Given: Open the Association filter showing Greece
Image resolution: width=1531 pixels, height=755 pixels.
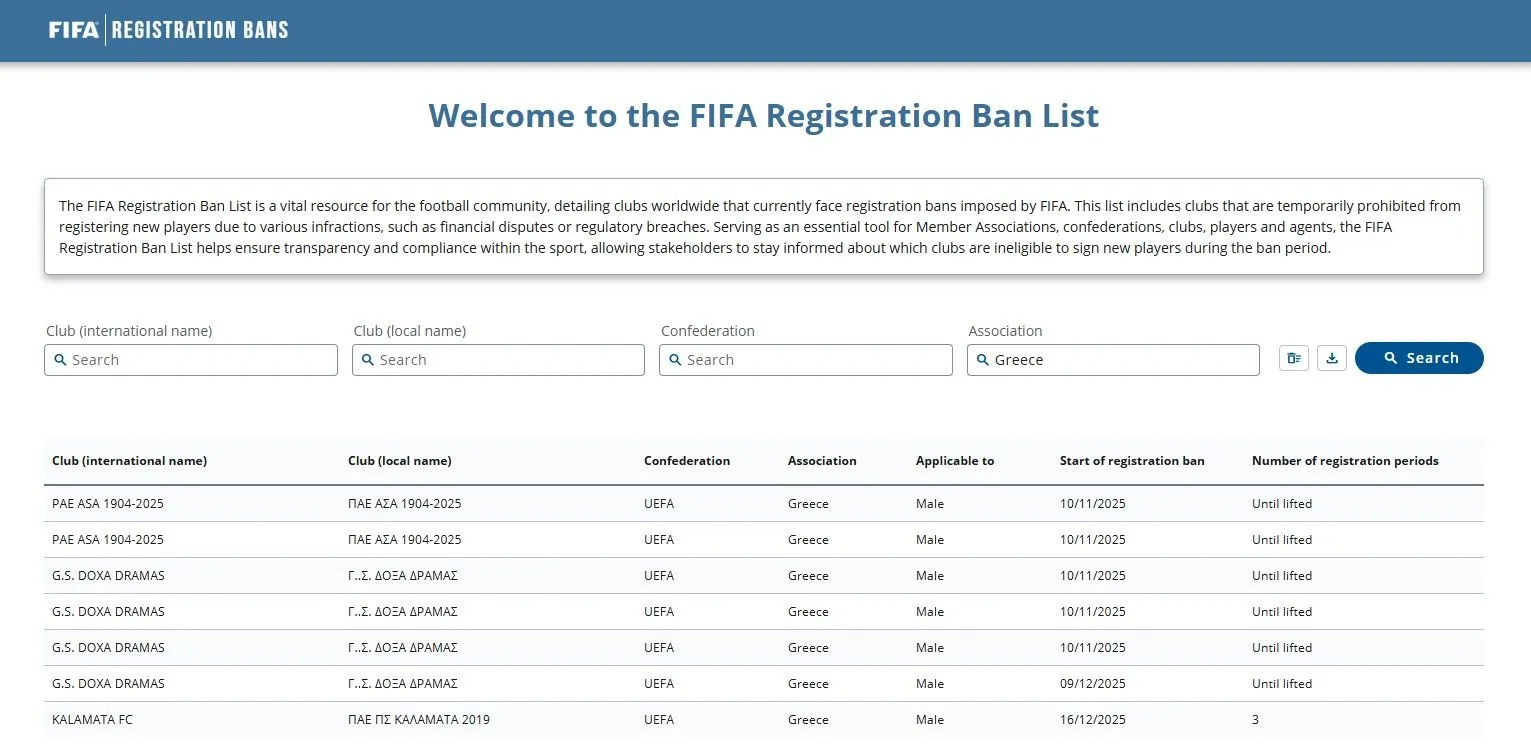Looking at the screenshot, I should coord(1122,360).
